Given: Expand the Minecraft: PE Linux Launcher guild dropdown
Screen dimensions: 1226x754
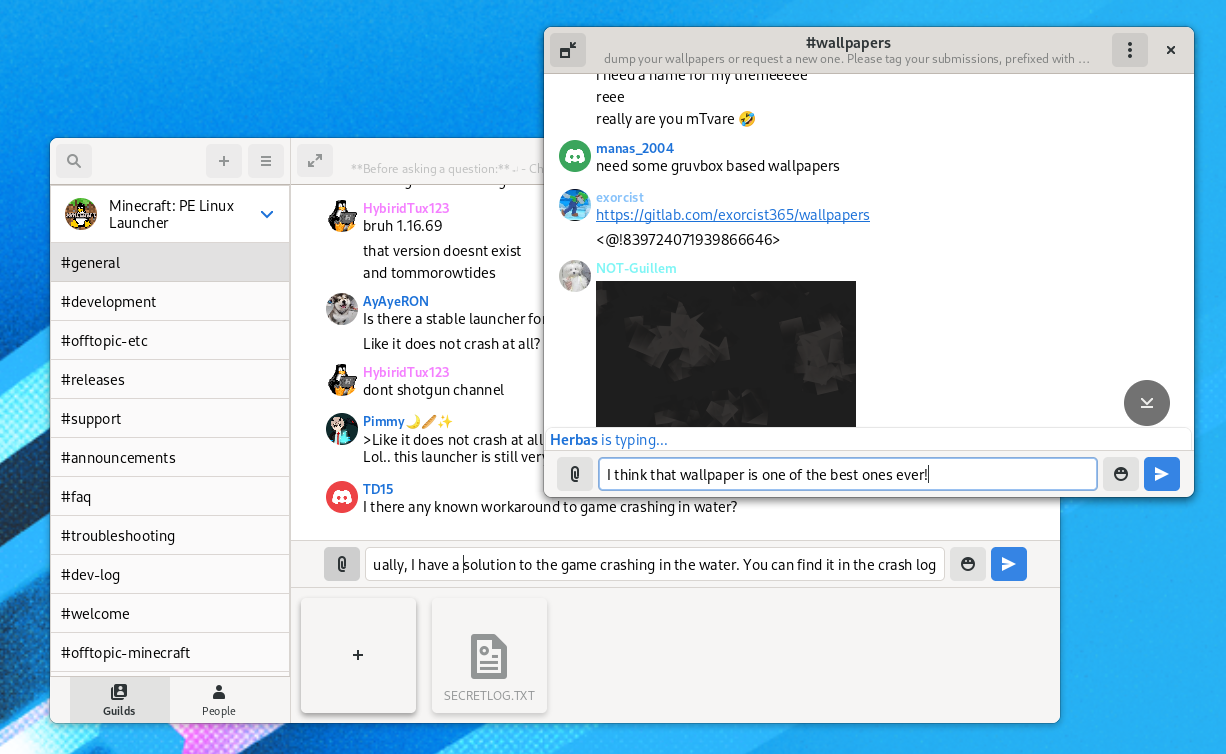Looking at the screenshot, I should [x=267, y=214].
